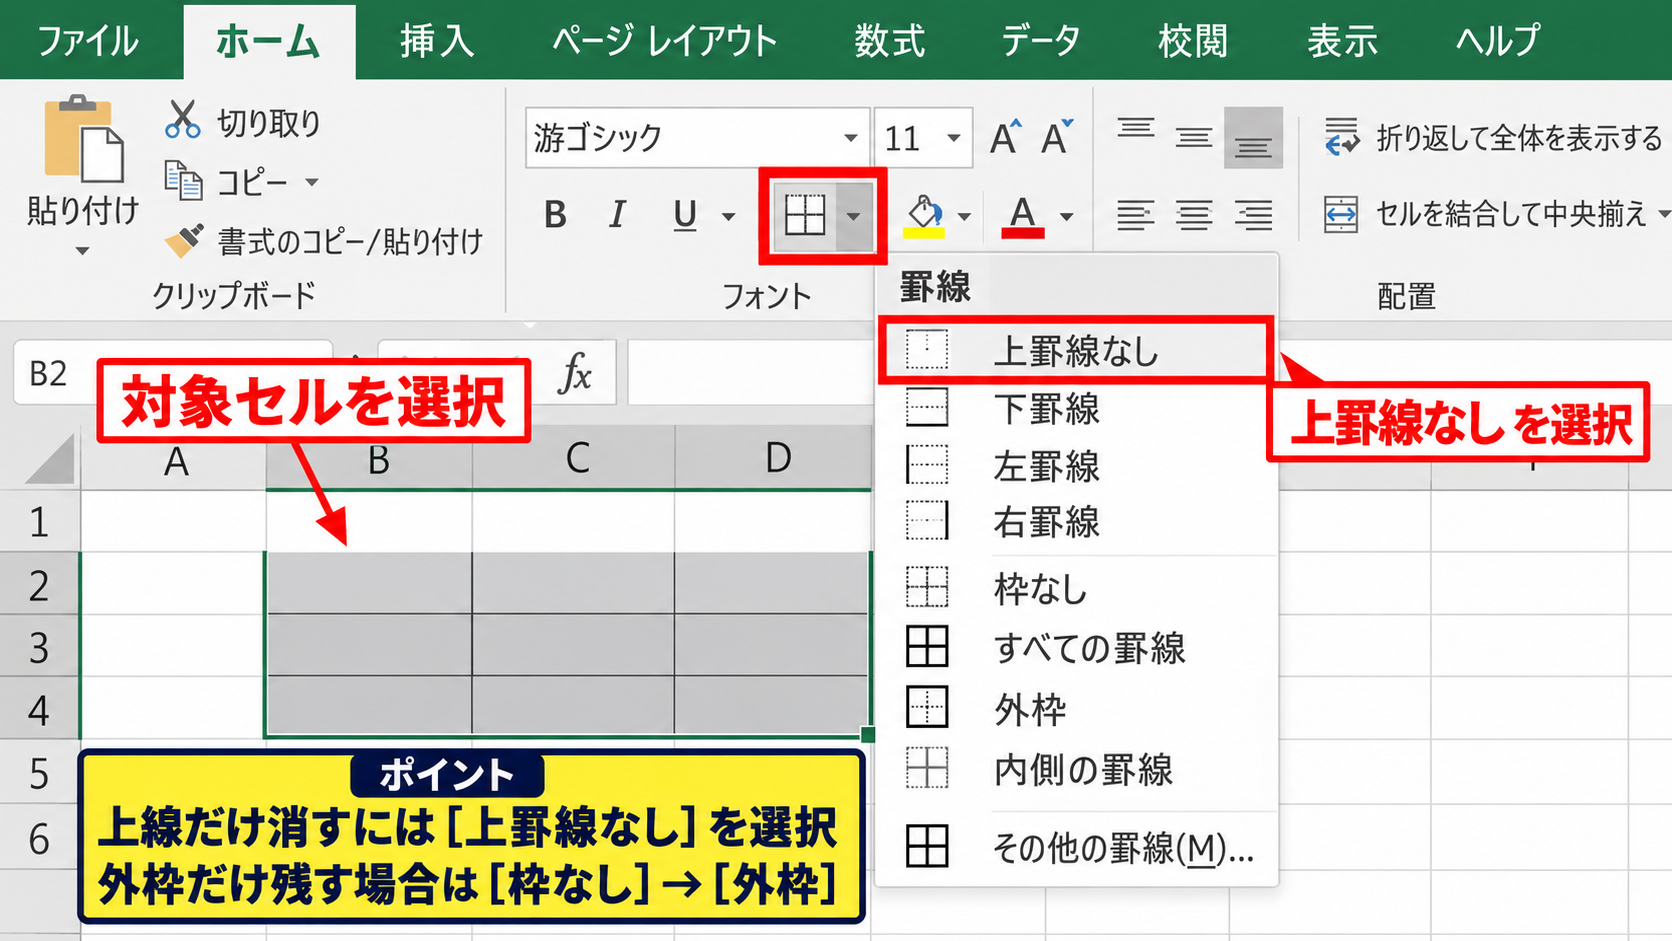Click セルを結合して中央揃え button
The height and width of the screenshot is (941, 1672).
pos(1495,214)
